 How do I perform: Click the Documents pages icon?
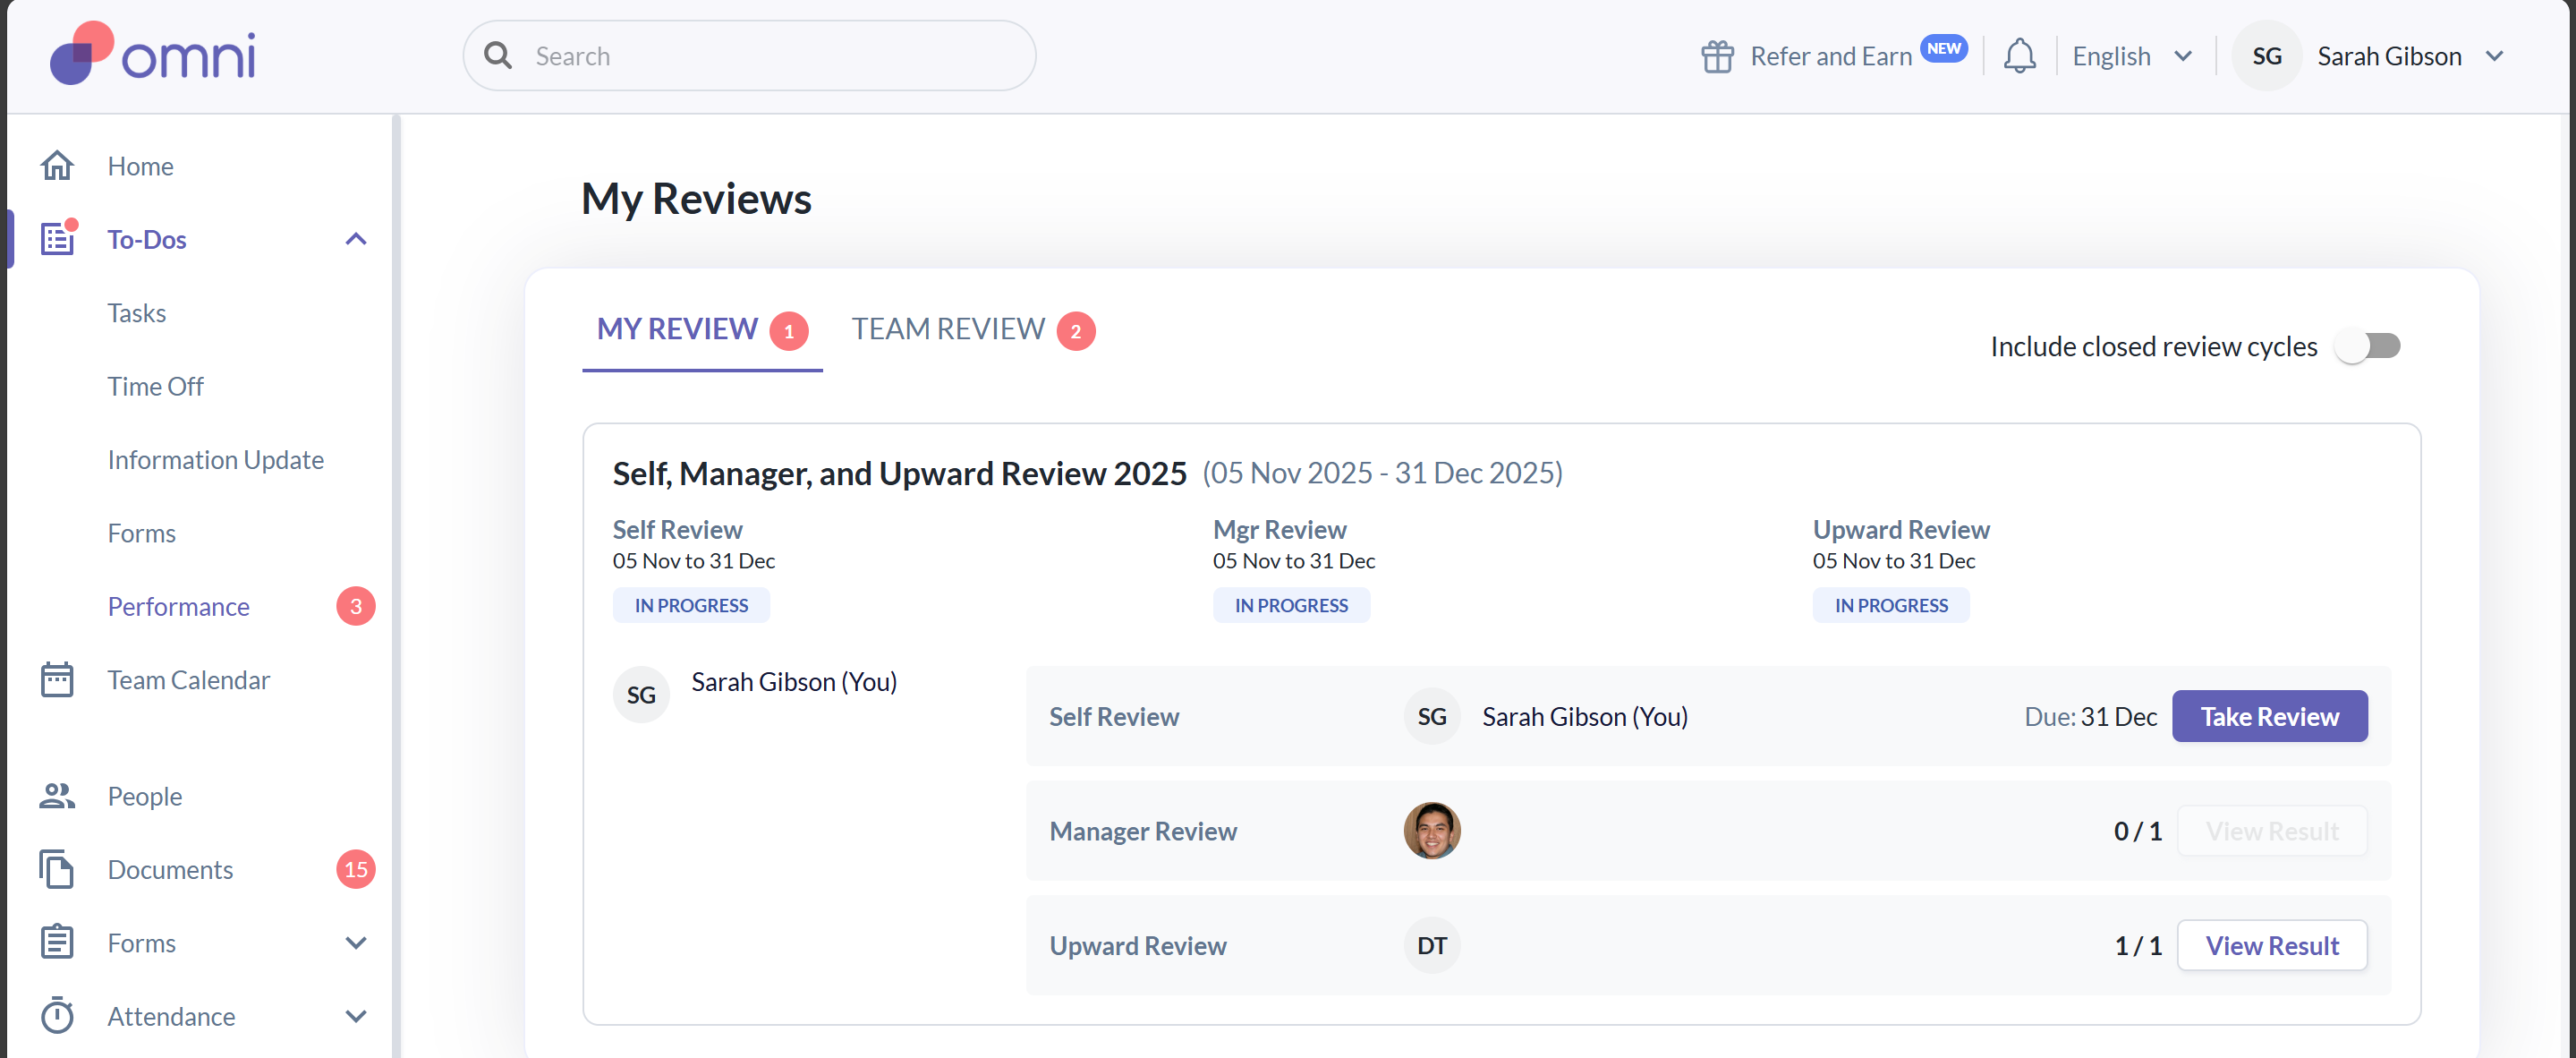pos(57,869)
